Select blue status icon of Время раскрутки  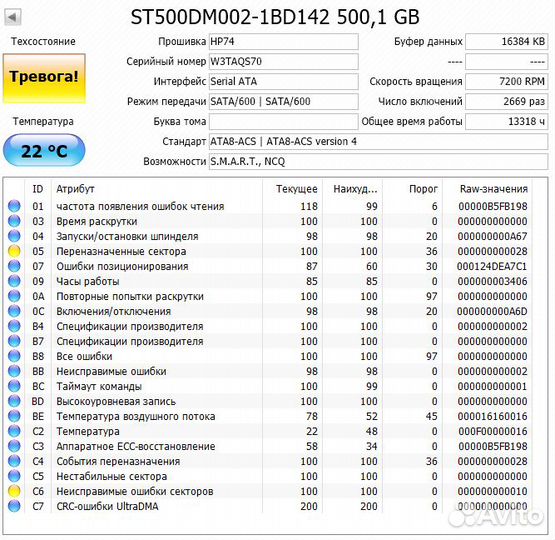pyautogui.click(x=14, y=221)
